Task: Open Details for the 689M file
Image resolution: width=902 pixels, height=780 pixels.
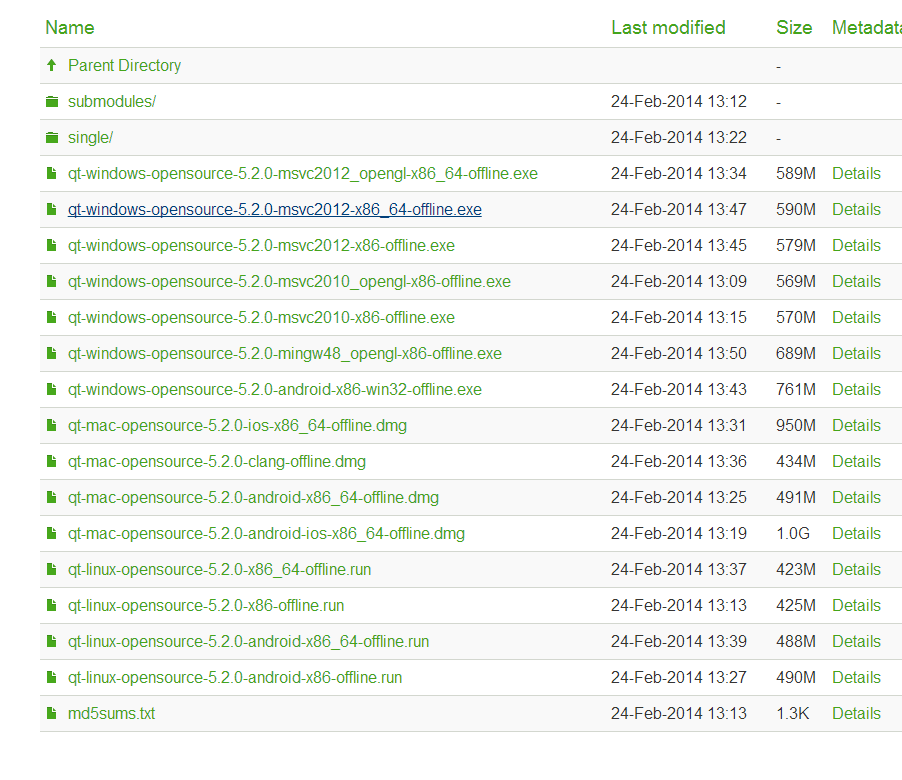Action: pyautogui.click(x=856, y=353)
